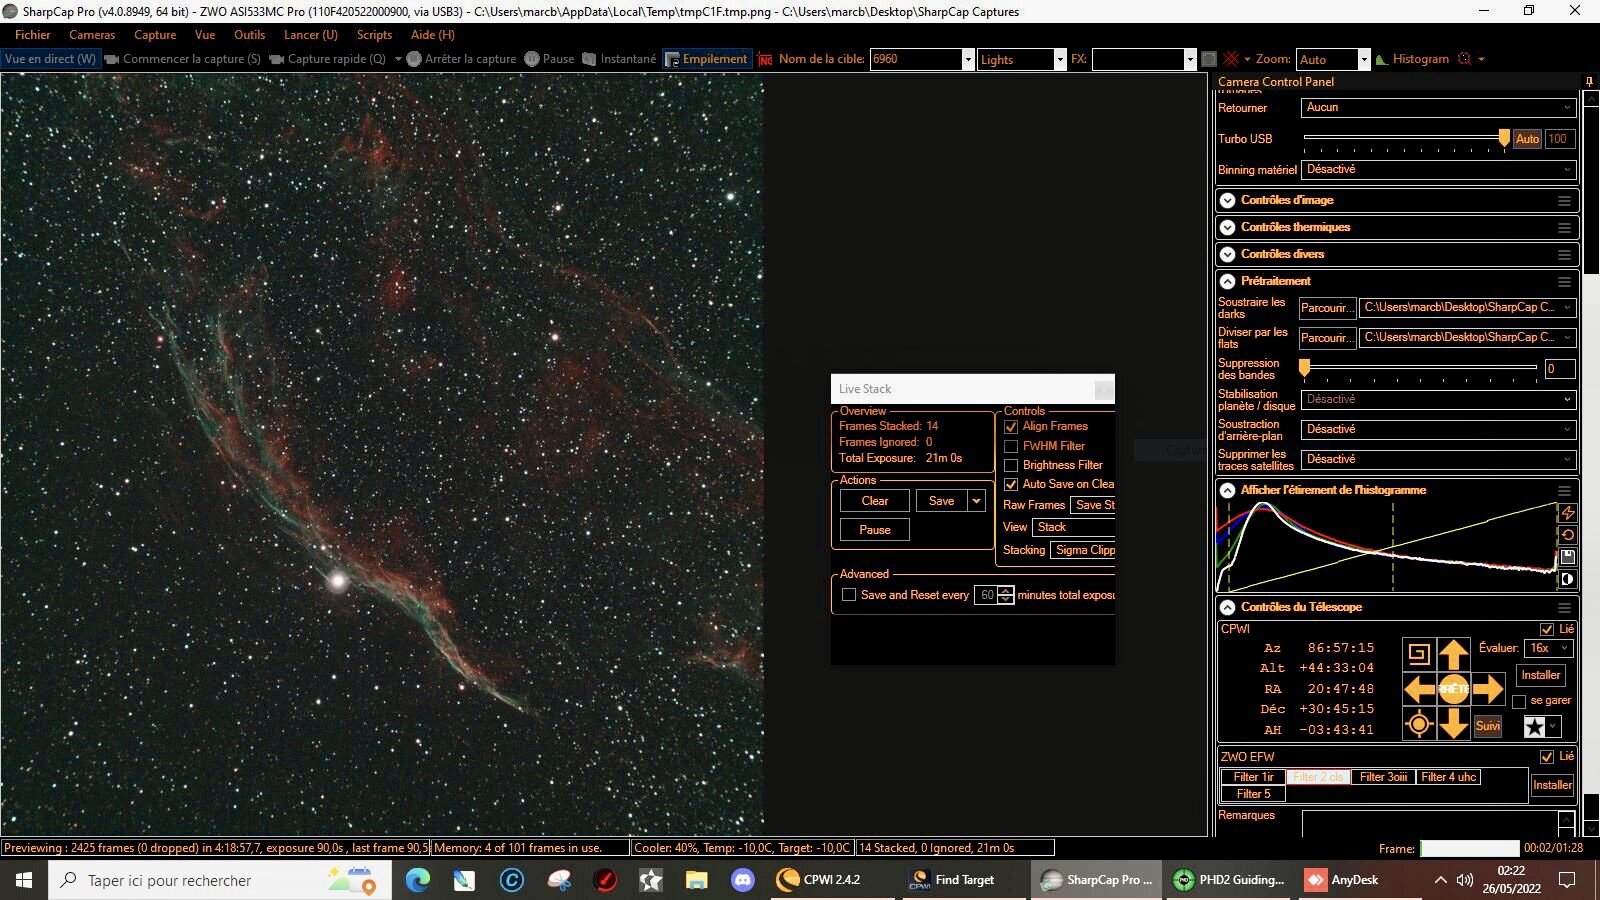This screenshot has height=900, width=1600.
Task: Click the Clear button in Live Stack
Action: 875,501
